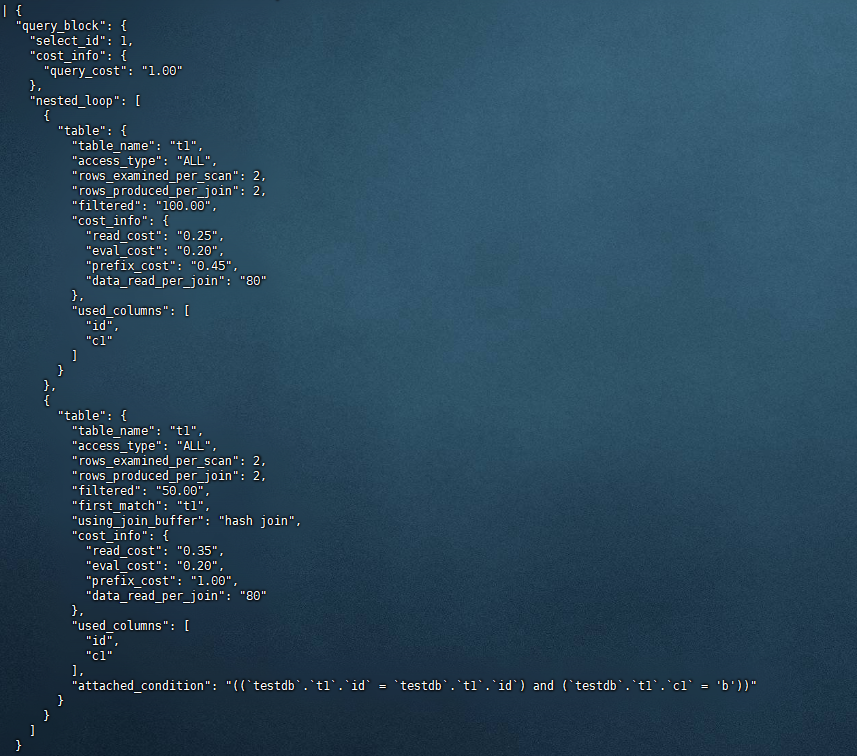Click the "prefix_cost": "1.00" line
857x756 pixels.
point(162,581)
